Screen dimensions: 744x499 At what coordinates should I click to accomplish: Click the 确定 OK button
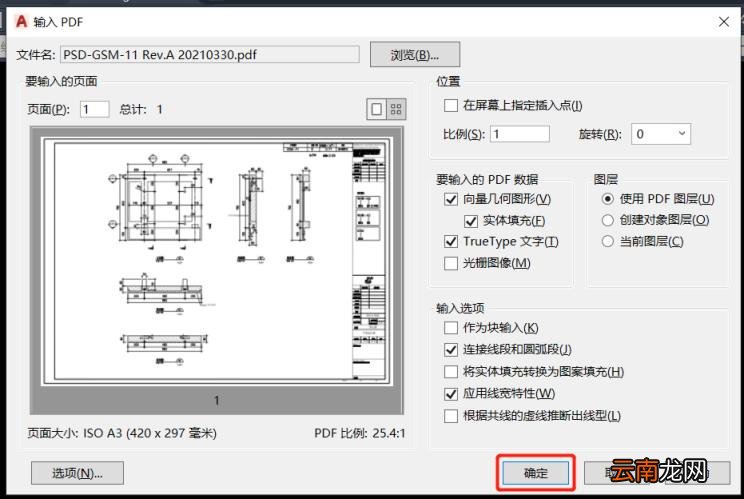coord(536,473)
